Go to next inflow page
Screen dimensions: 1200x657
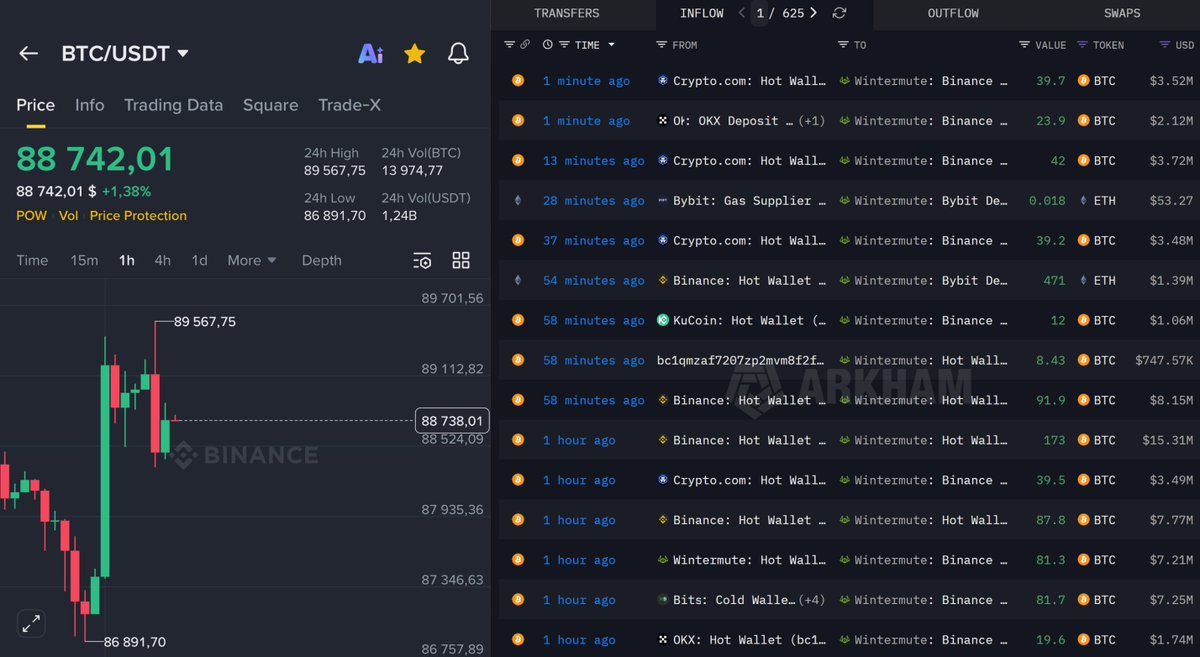tap(813, 13)
